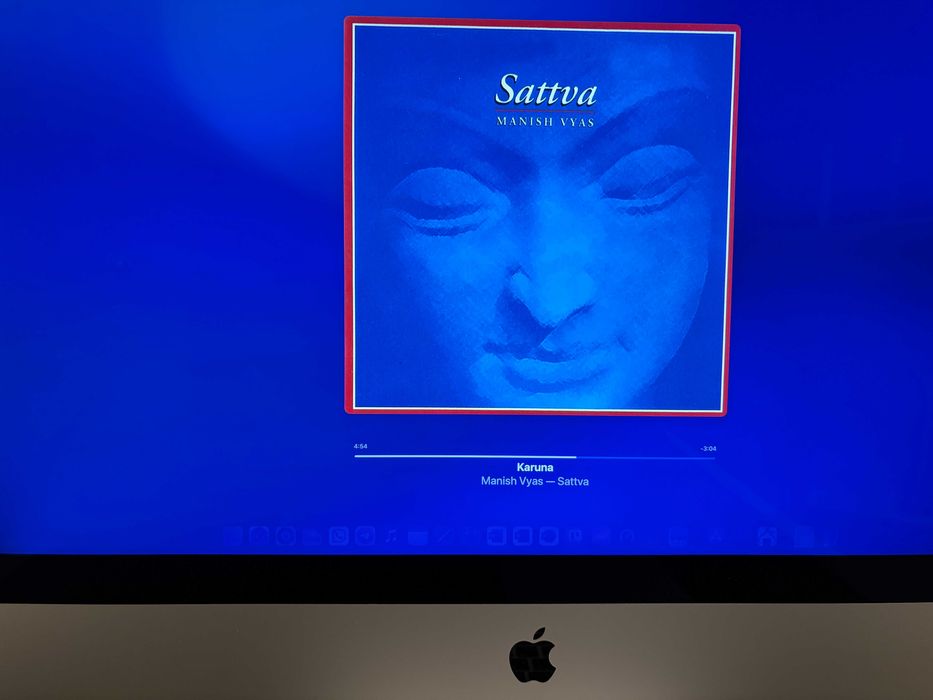Screen dimensions: 933x700
Task: Click the song title Karuna
Action: [x=535, y=467]
